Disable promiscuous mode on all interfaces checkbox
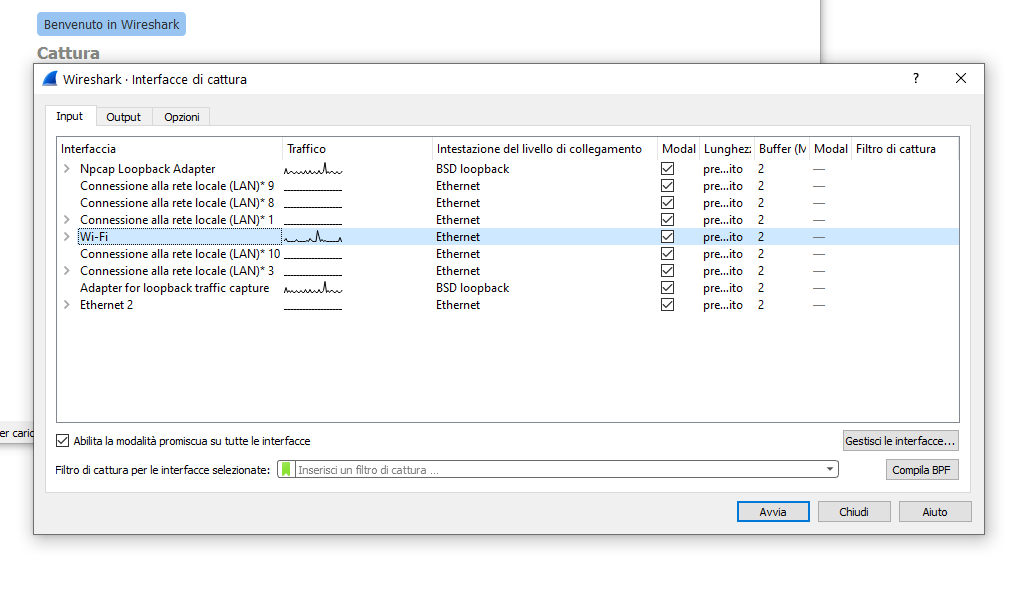The image size is (1024, 595). tap(62, 441)
